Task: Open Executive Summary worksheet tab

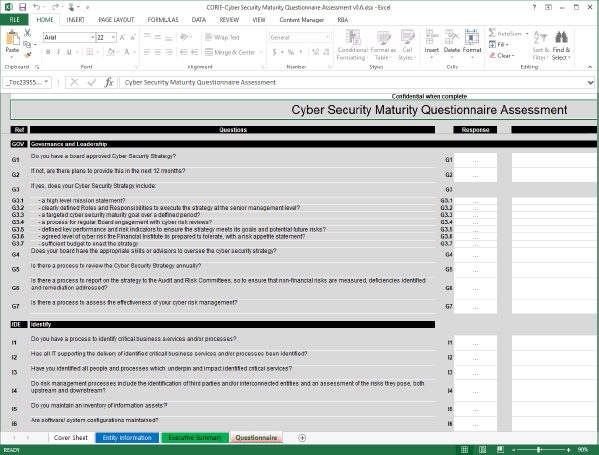Action: coord(195,438)
